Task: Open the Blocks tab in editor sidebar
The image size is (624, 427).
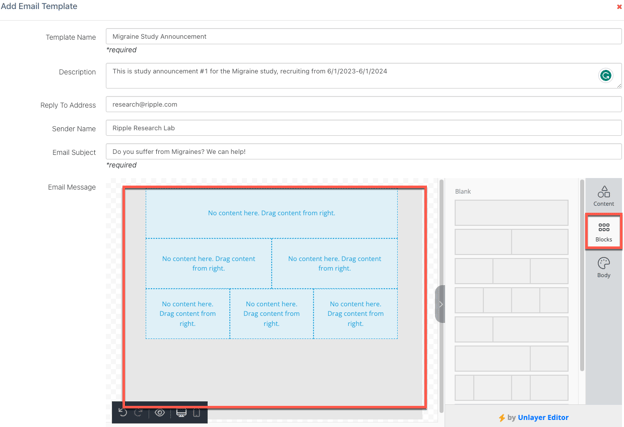Action: [x=603, y=232]
